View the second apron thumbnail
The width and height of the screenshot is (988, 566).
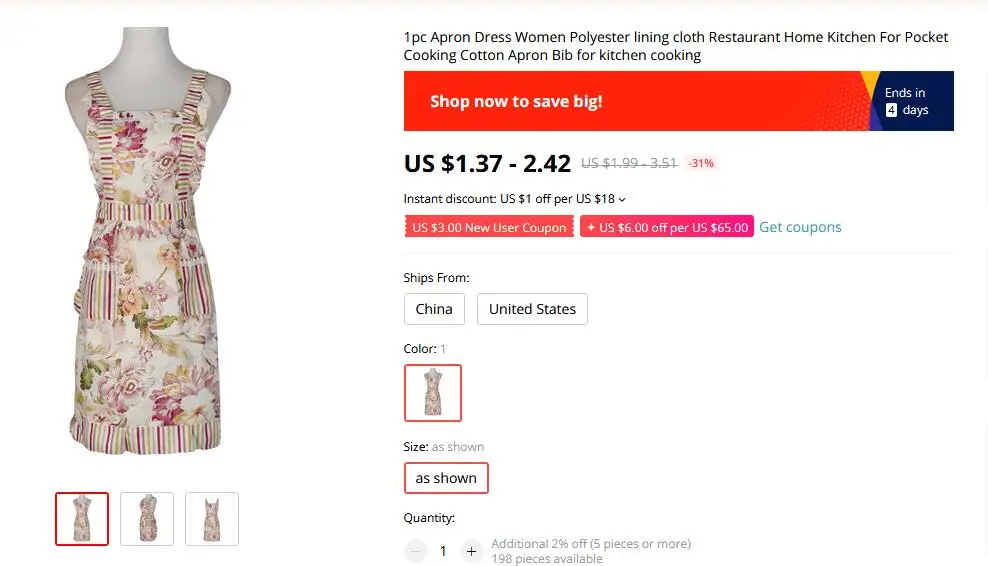(x=147, y=519)
